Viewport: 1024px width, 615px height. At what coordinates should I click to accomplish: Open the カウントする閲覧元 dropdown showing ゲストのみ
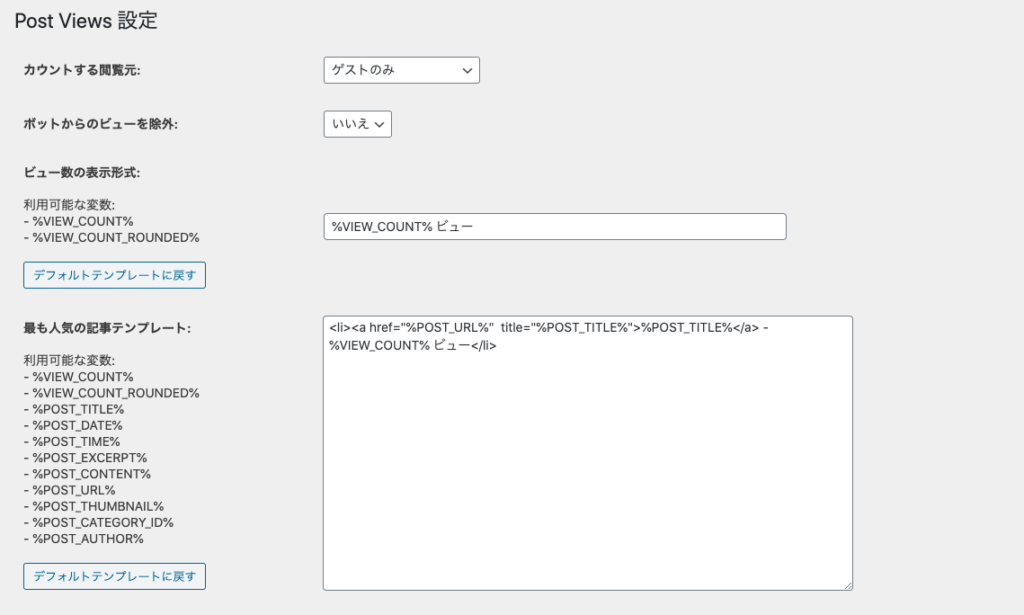click(401, 70)
